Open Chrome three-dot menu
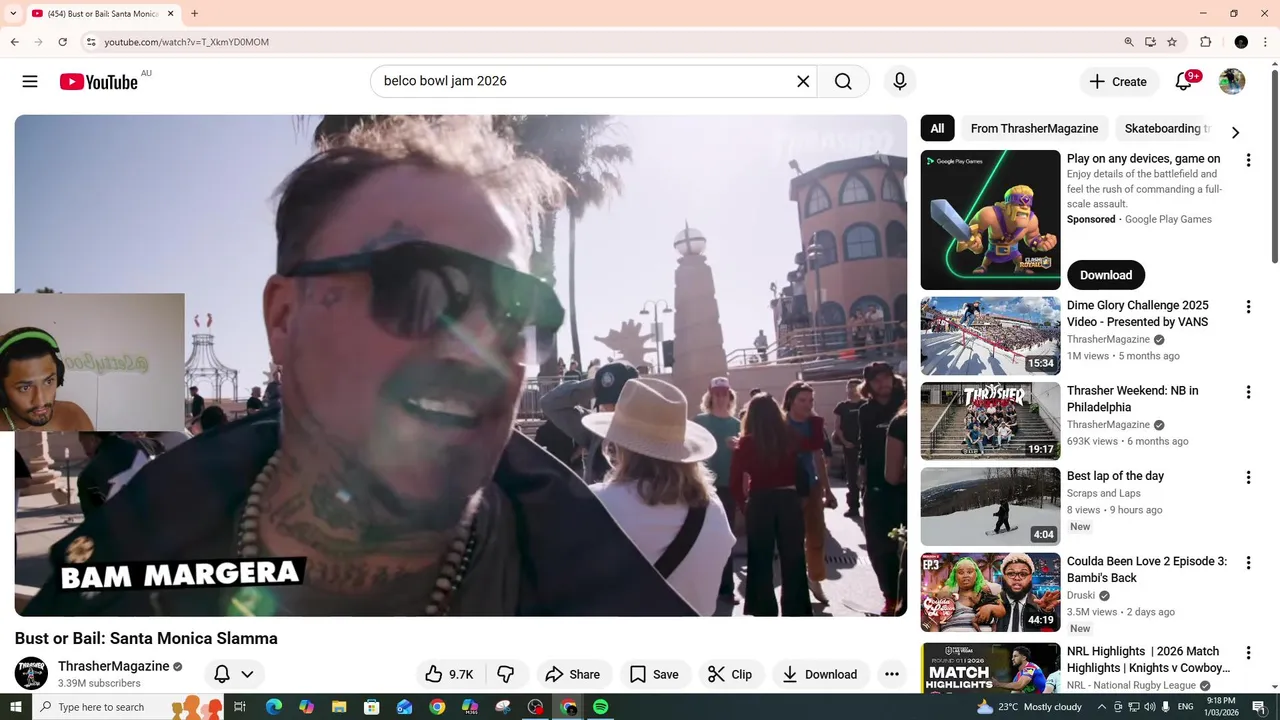The height and width of the screenshot is (720, 1280). click(1266, 42)
